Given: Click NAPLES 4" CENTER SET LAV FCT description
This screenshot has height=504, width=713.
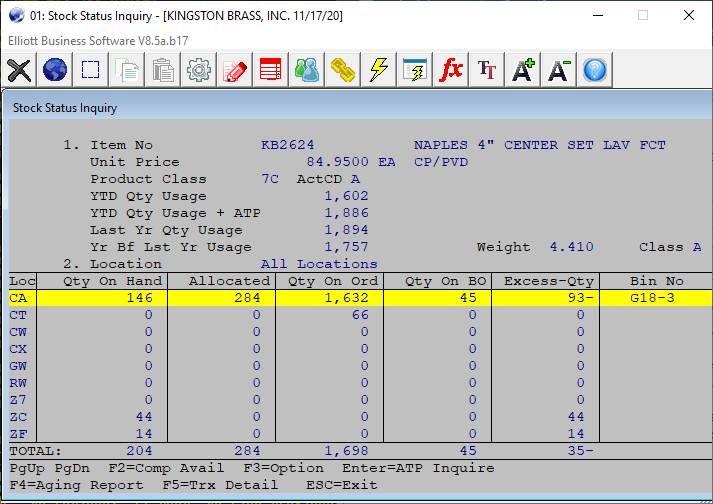Looking at the screenshot, I should point(540,145).
